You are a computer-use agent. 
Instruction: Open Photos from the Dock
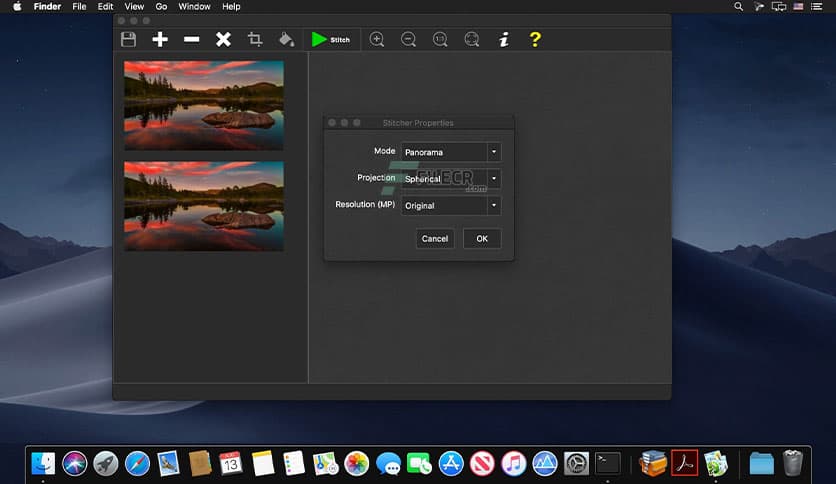[357, 463]
